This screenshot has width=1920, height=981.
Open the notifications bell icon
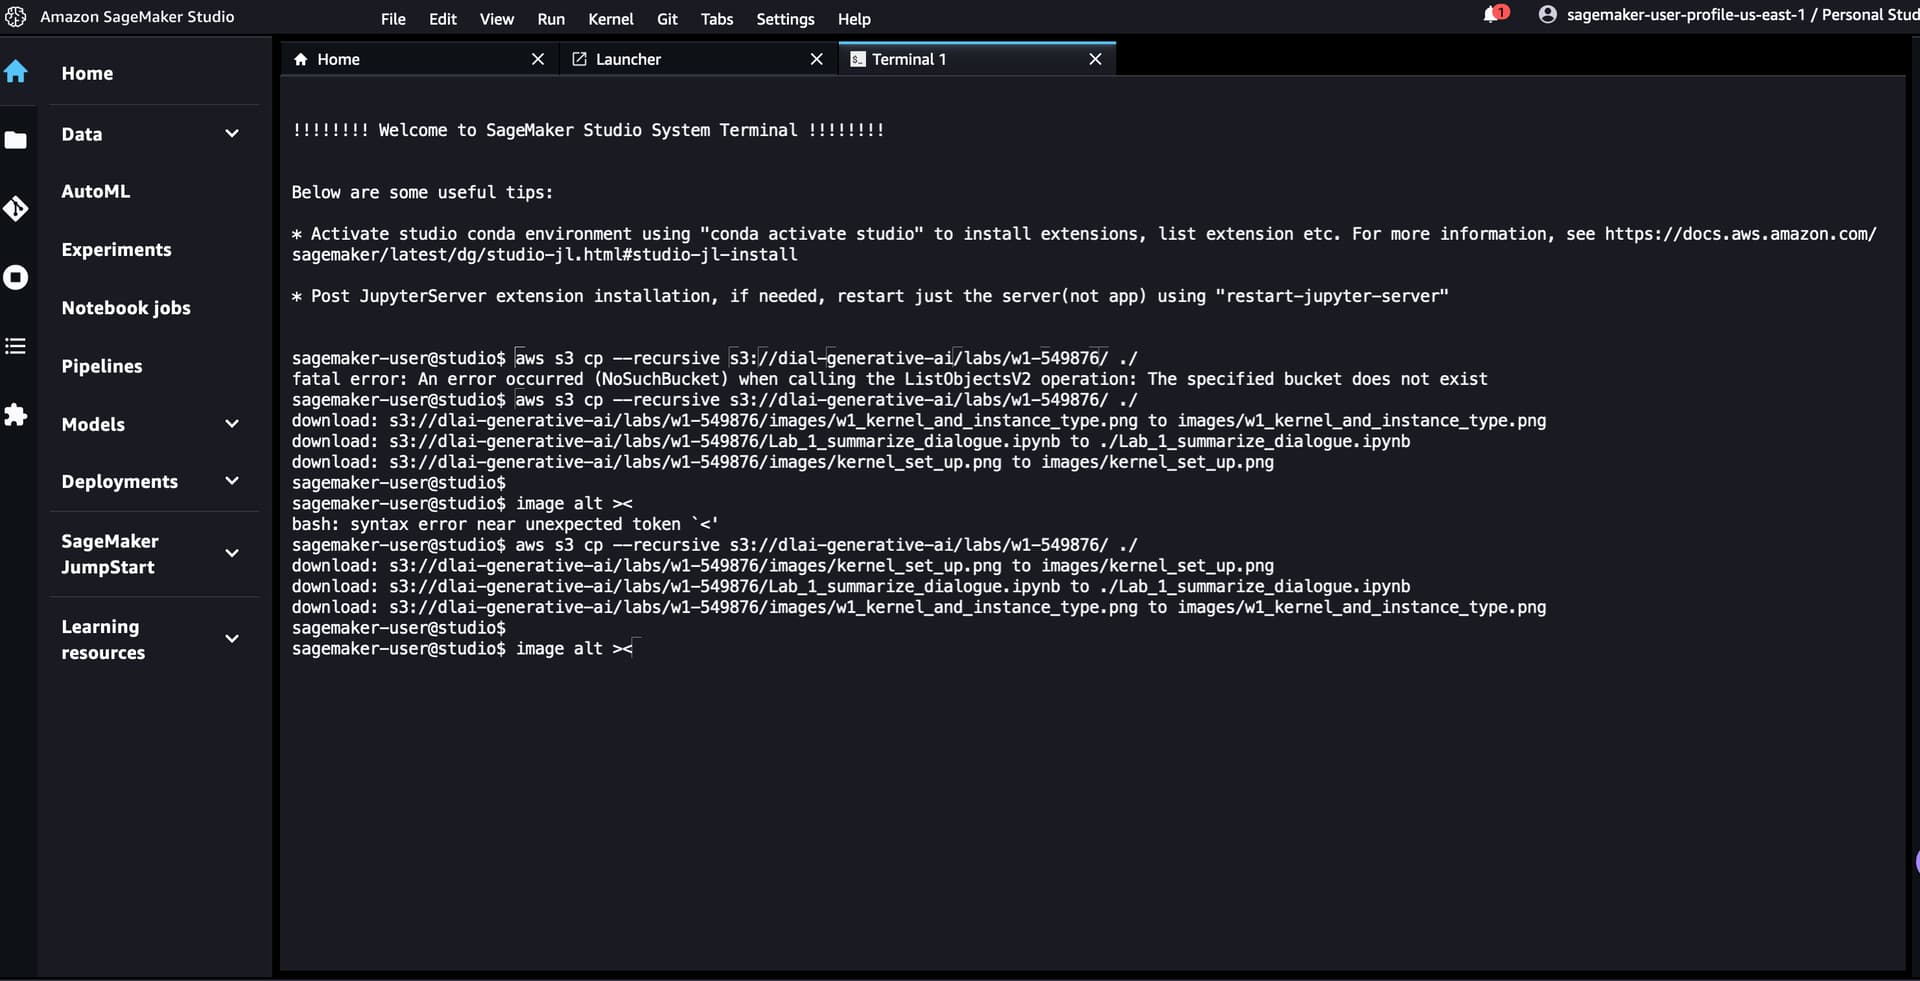click(1492, 14)
